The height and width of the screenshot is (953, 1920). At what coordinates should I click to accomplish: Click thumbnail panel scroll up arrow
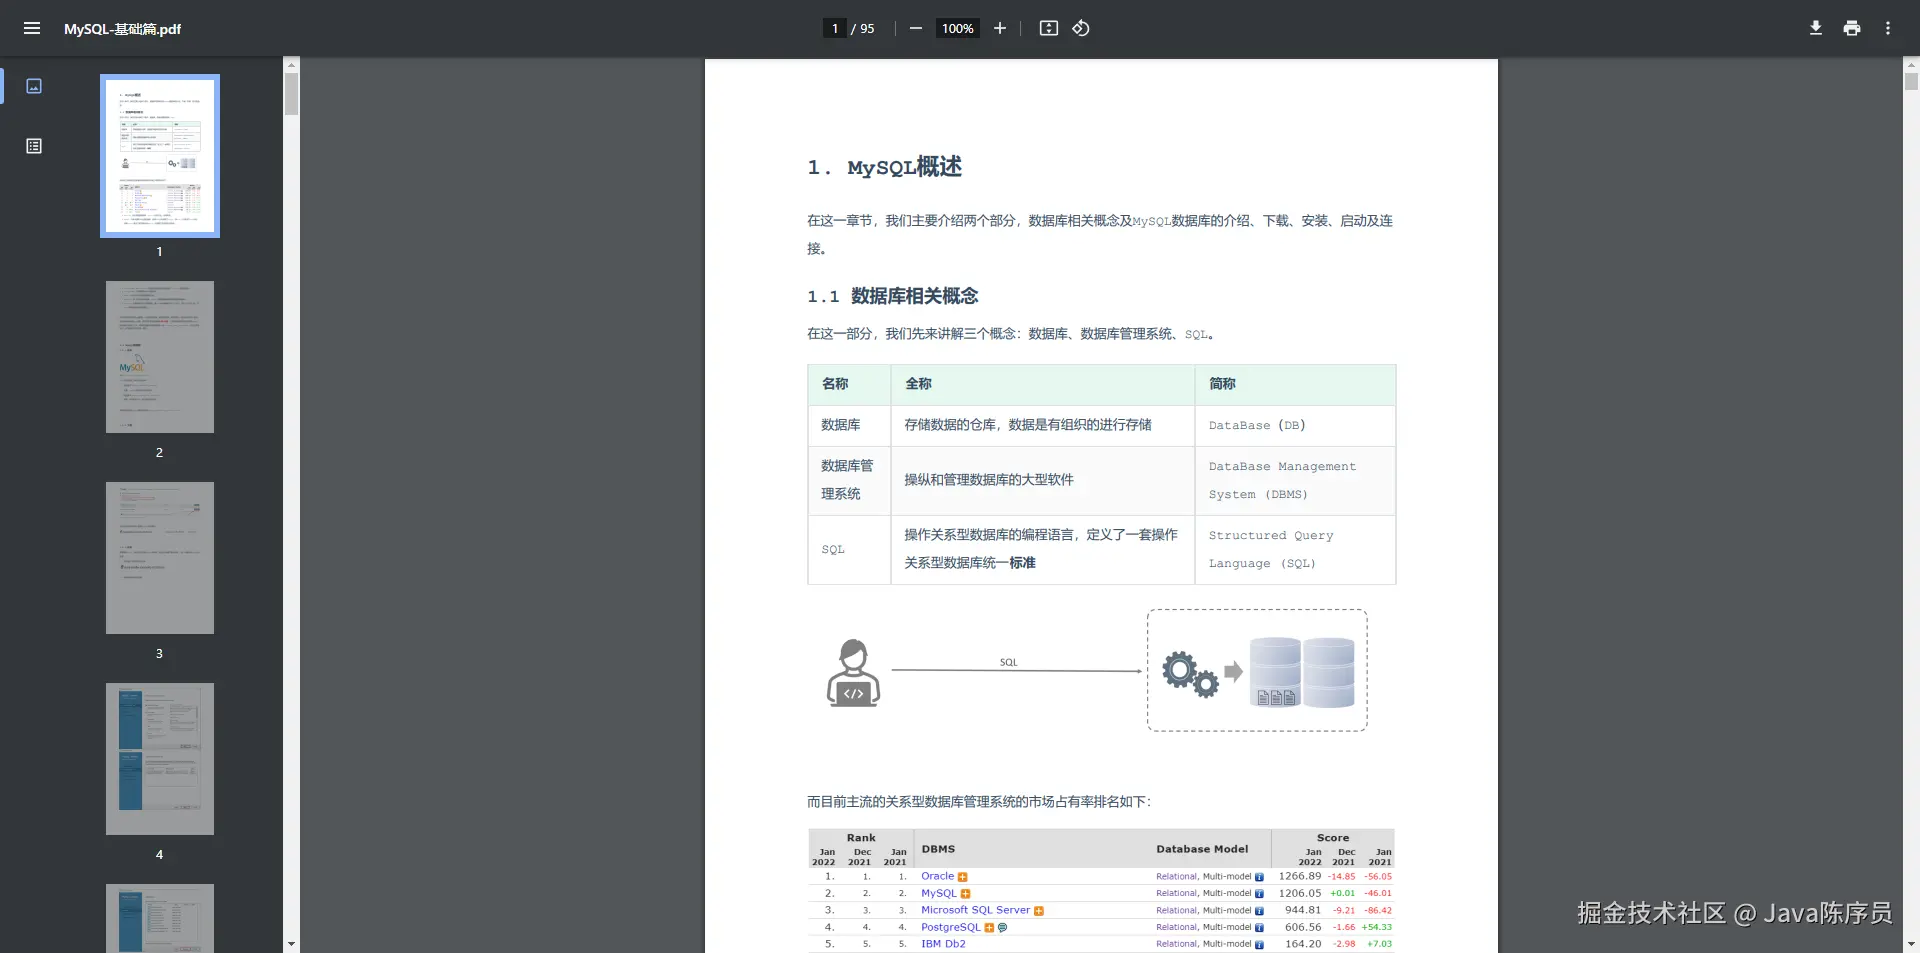click(291, 65)
